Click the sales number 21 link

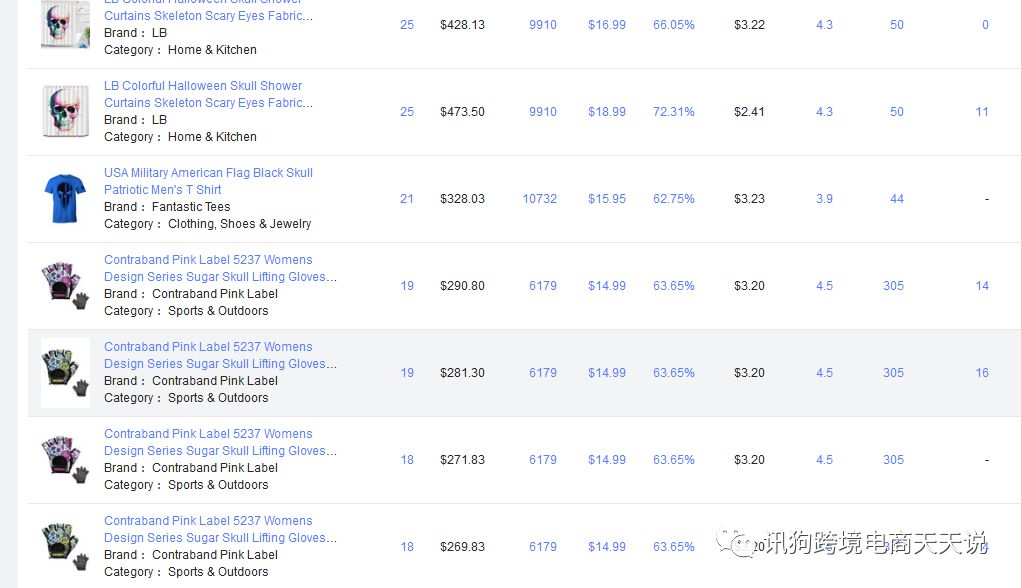click(407, 199)
